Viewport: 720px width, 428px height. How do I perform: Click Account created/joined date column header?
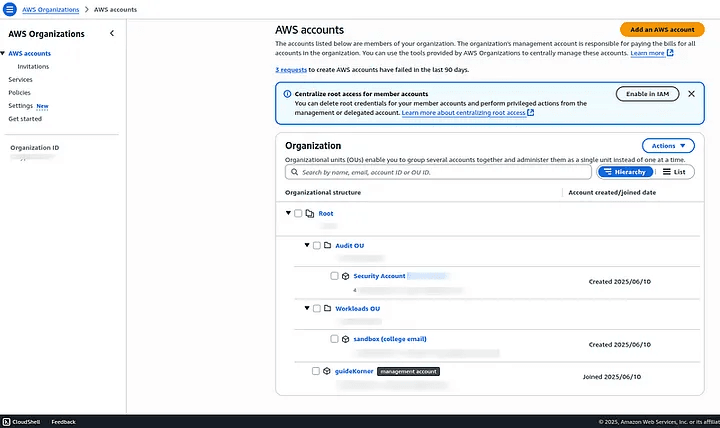coord(612,192)
